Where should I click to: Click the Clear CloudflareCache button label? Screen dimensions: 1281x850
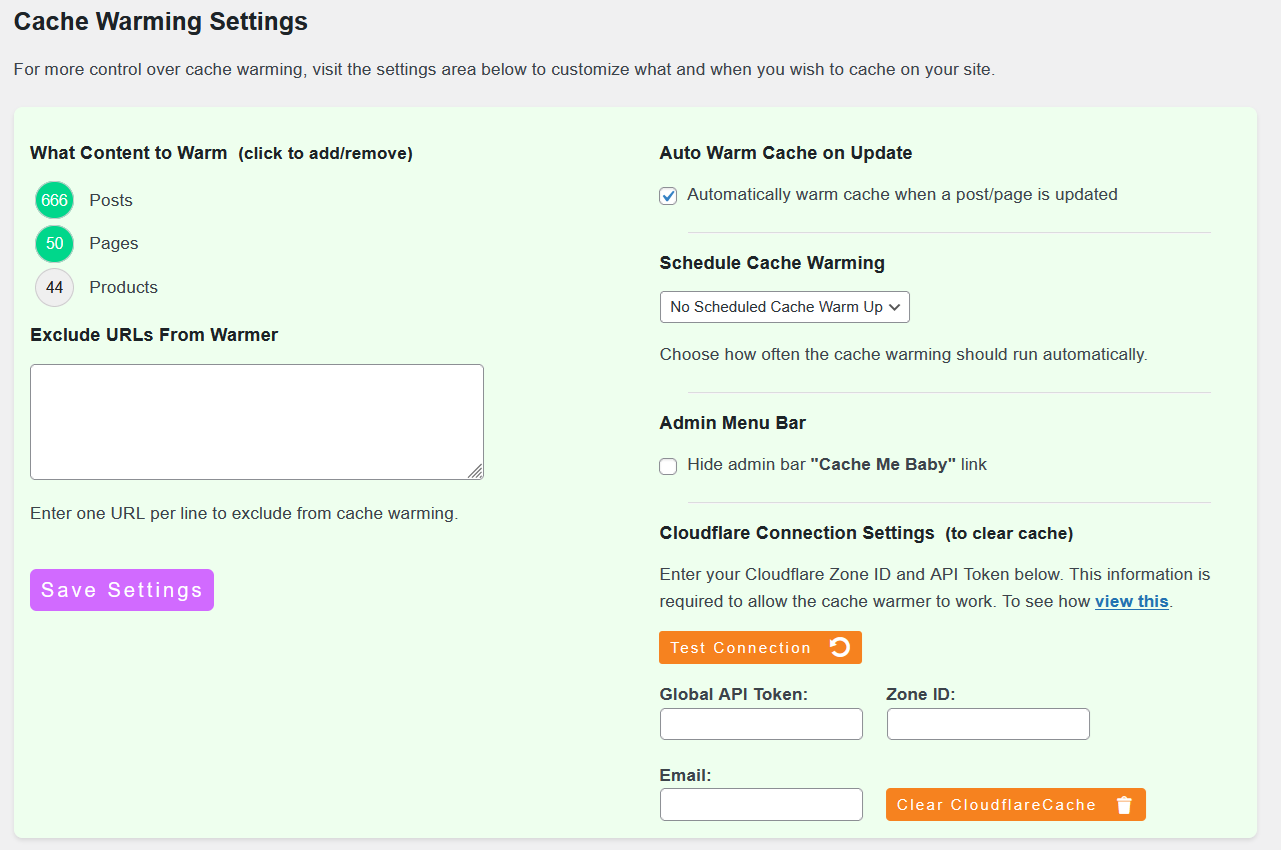pos(996,805)
